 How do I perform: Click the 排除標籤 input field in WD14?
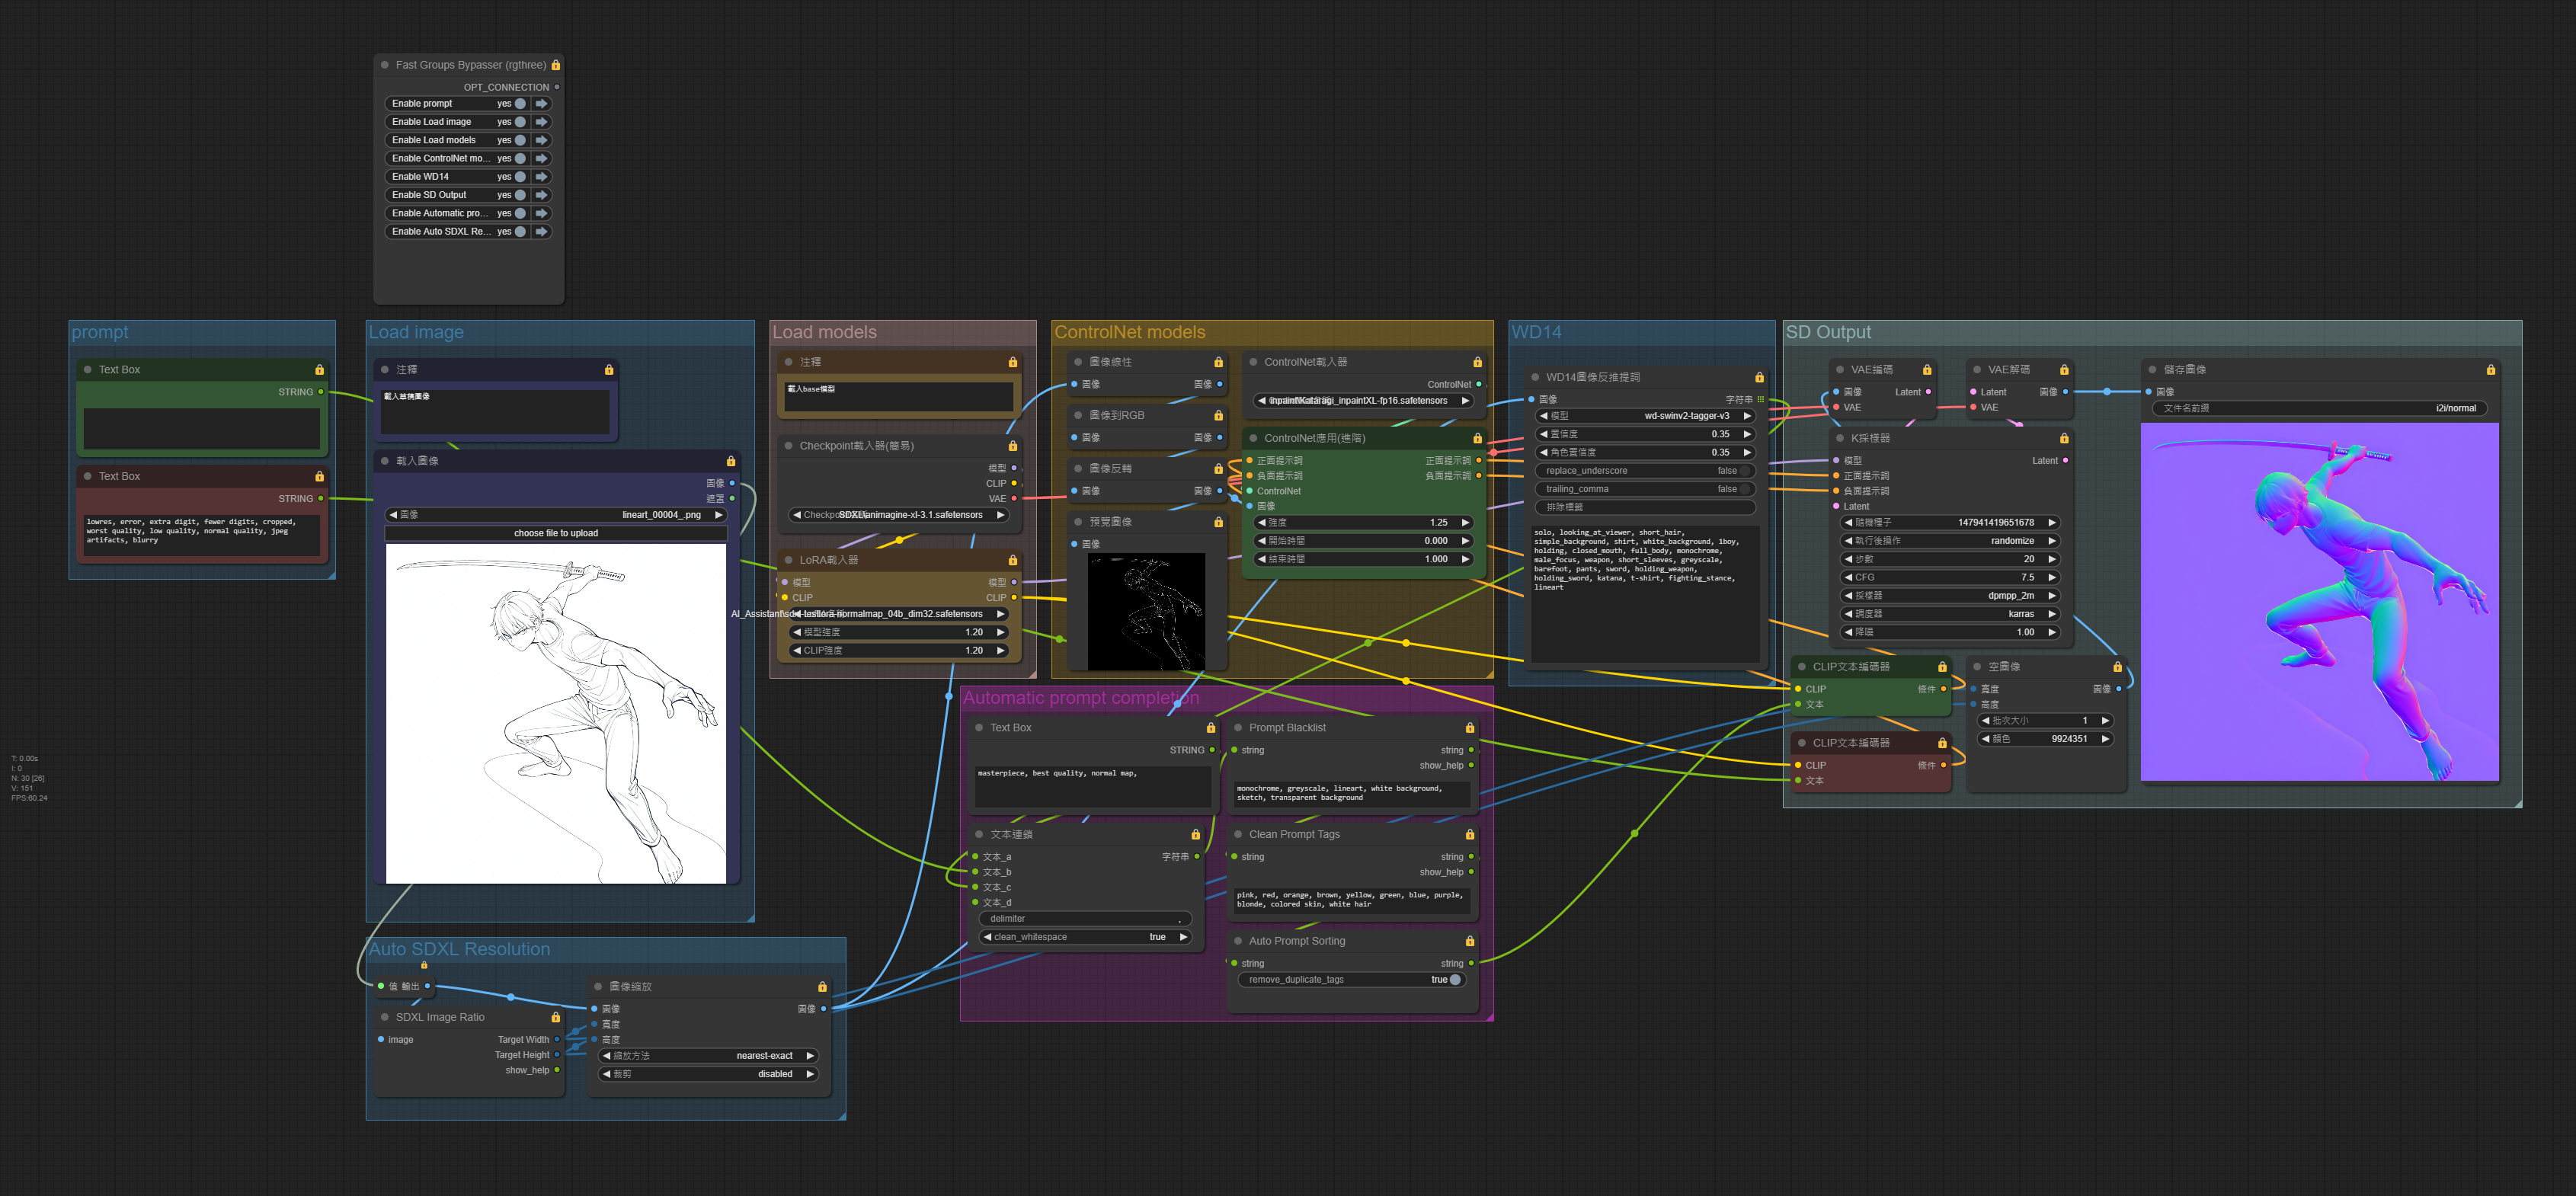pos(1646,507)
